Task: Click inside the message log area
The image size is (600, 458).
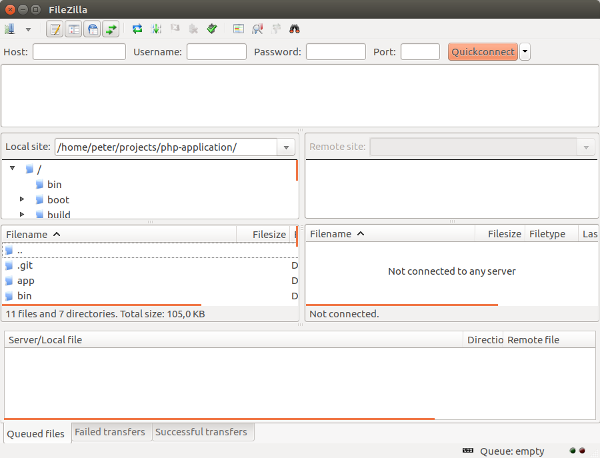Action: [x=300, y=96]
